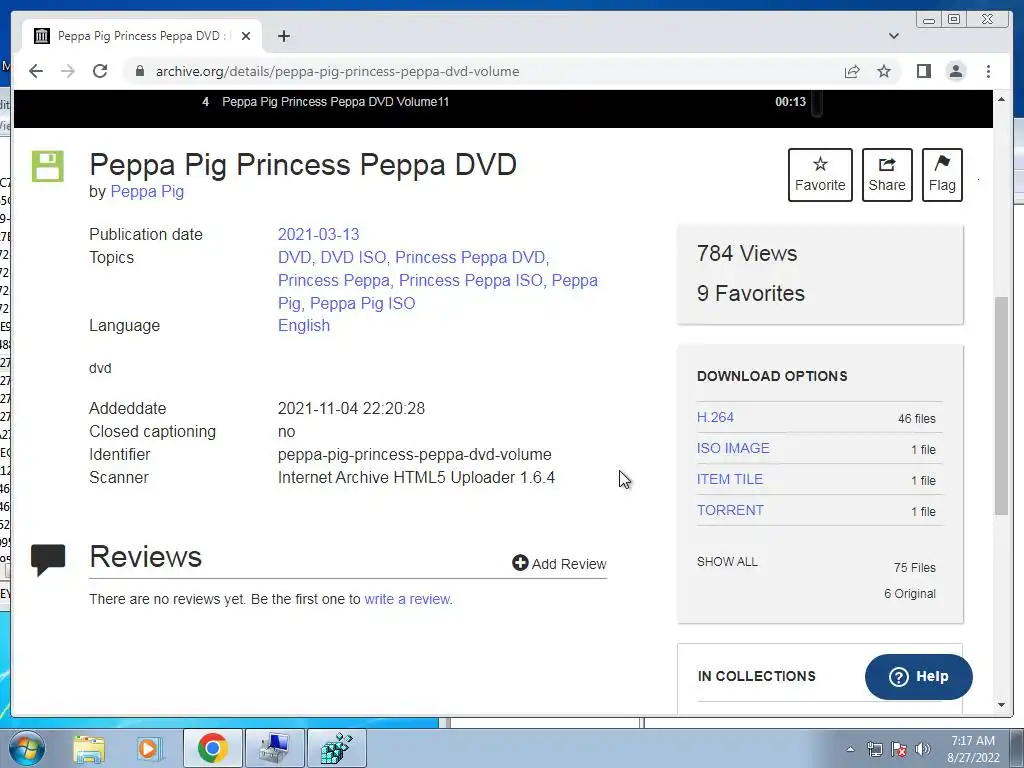1024x768 pixels.
Task: Click the Add Review plus icon
Action: coord(520,563)
